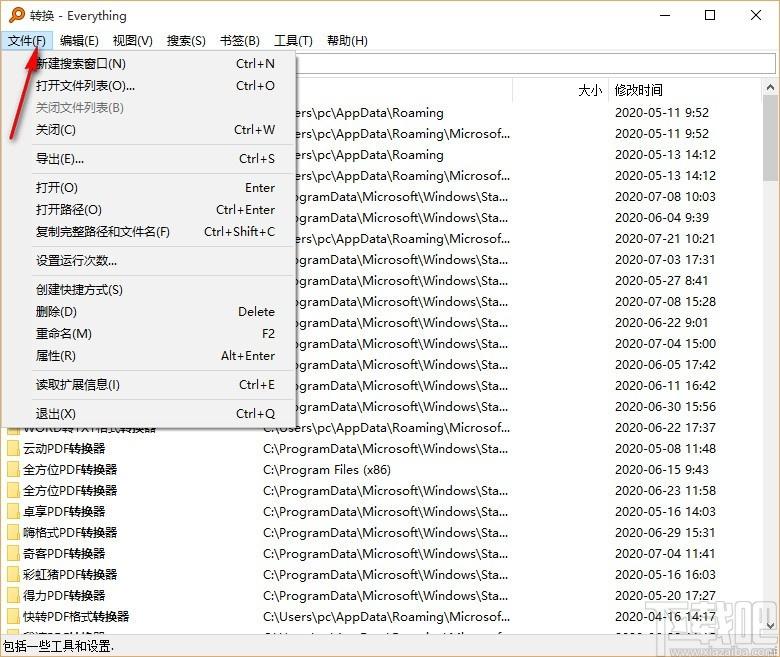Screen dimensions: 780x657
Task: Click folder icon of 嗨格式PDF转换器
Action: (x=13, y=533)
